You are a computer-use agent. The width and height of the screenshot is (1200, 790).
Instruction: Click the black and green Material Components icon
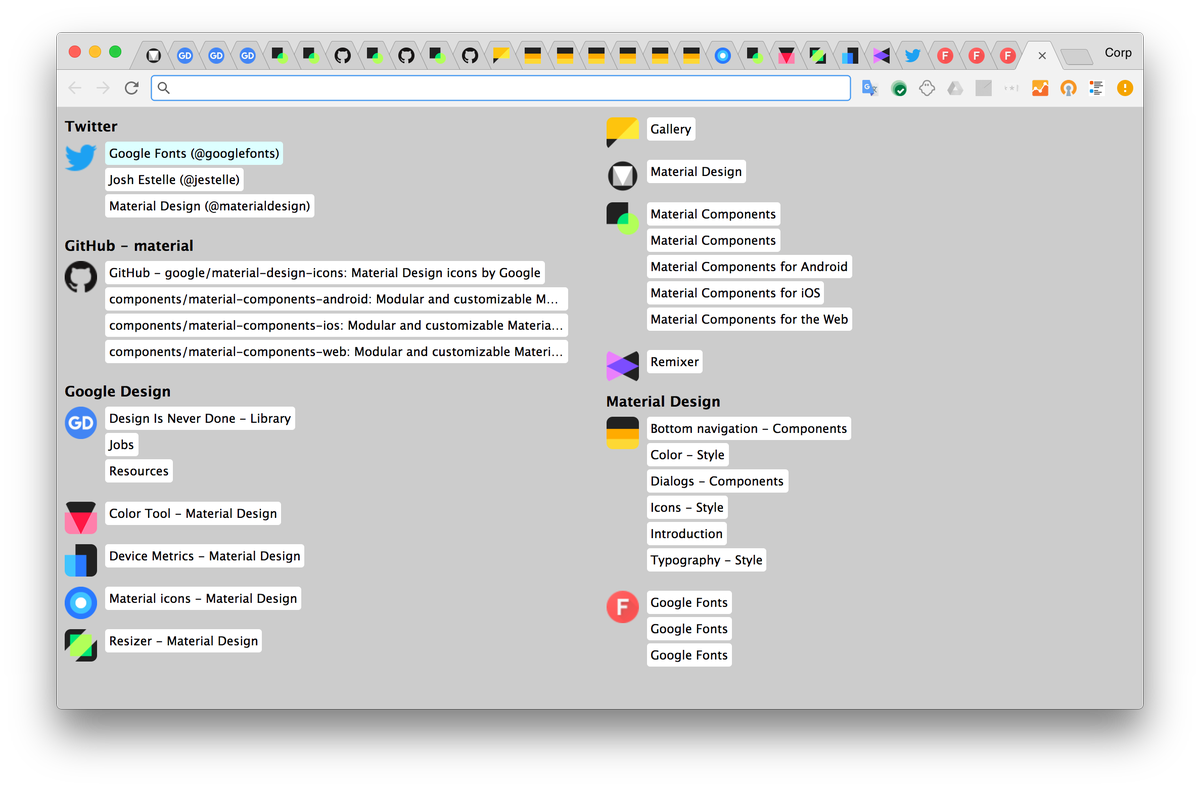pos(622,218)
